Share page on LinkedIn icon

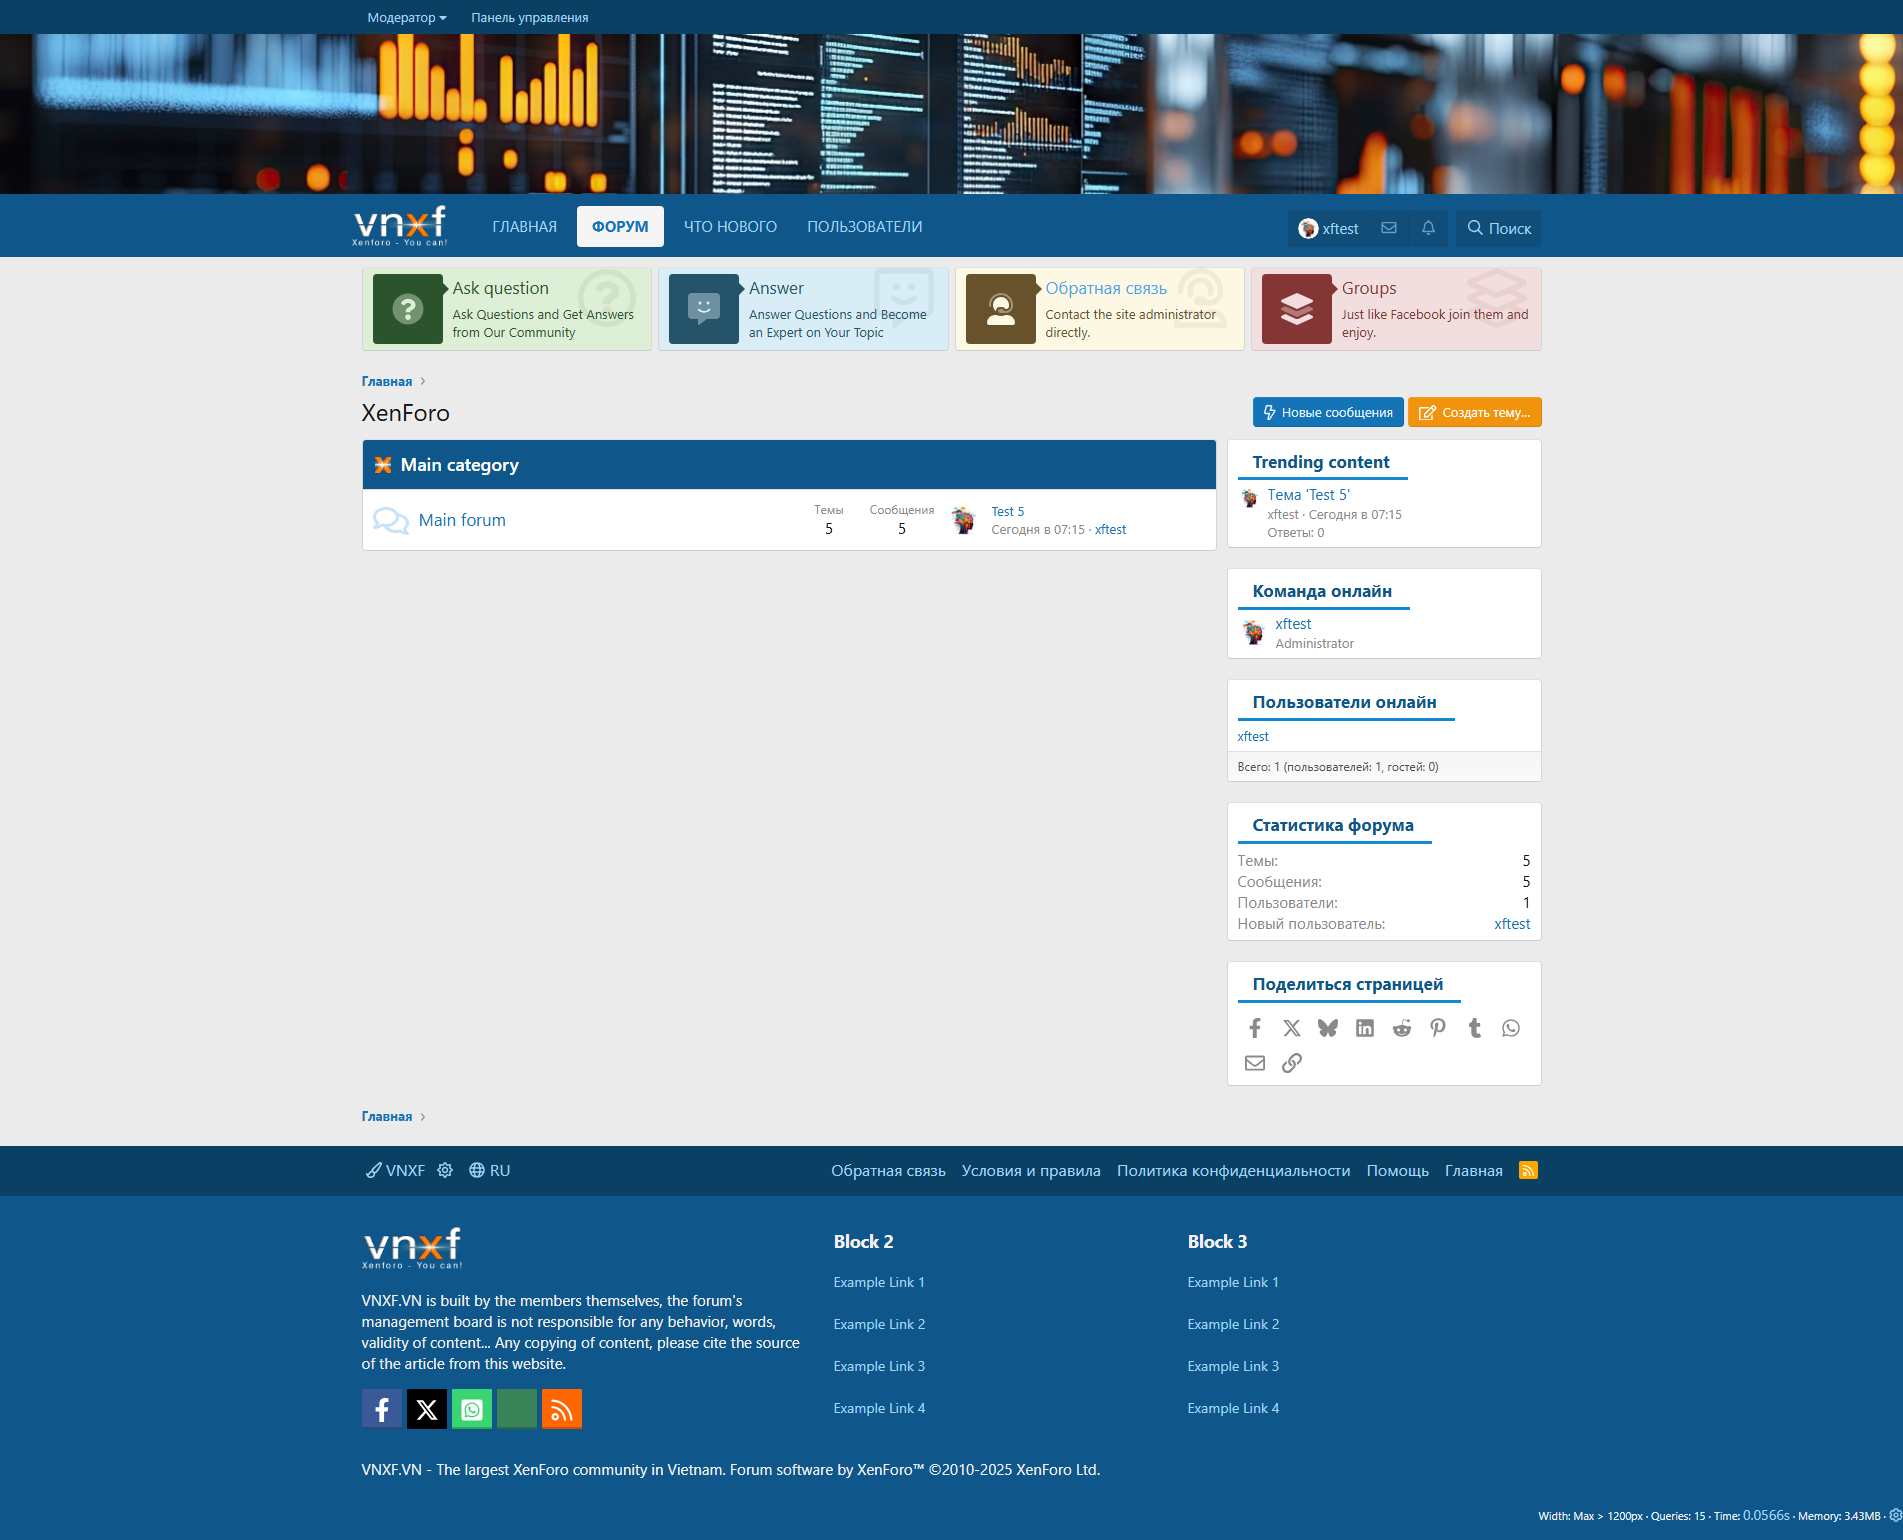click(1365, 1028)
